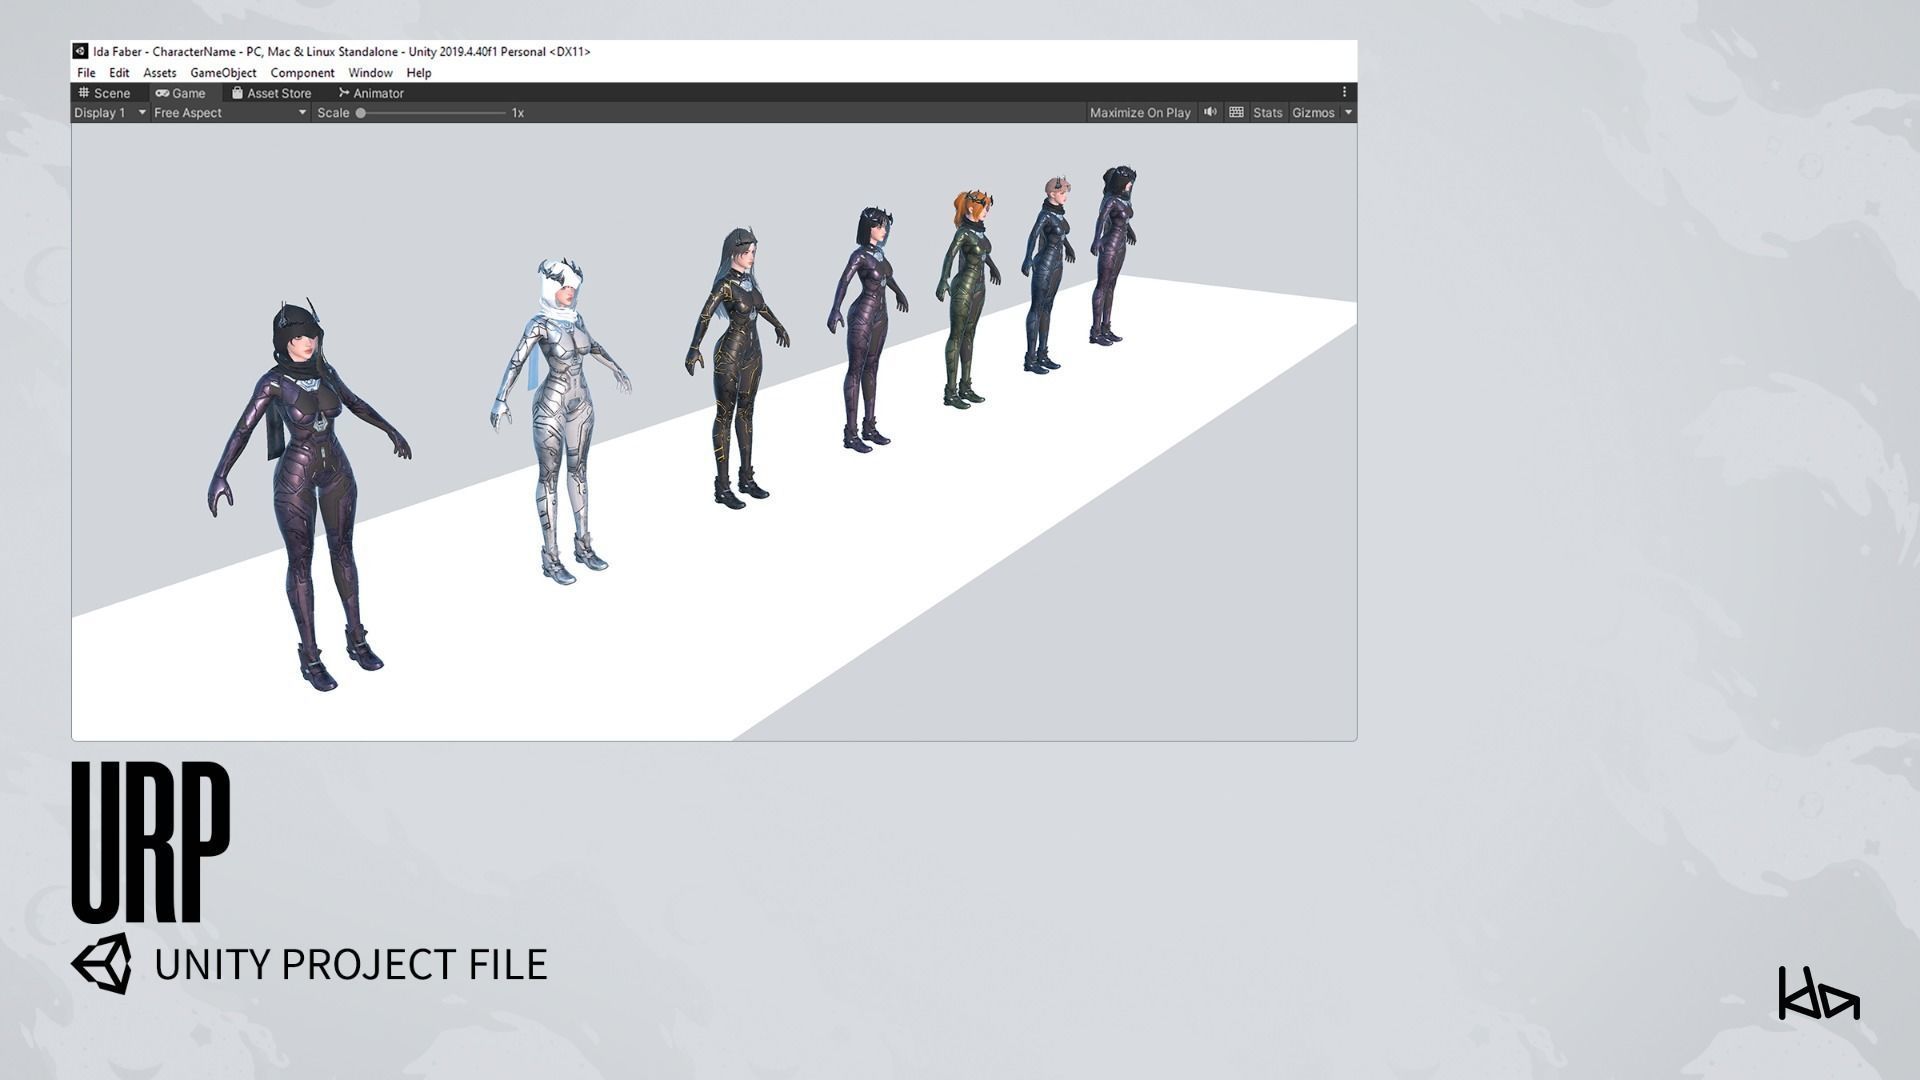Click the Scale slider handle
The height and width of the screenshot is (1080, 1920).
pyautogui.click(x=361, y=113)
